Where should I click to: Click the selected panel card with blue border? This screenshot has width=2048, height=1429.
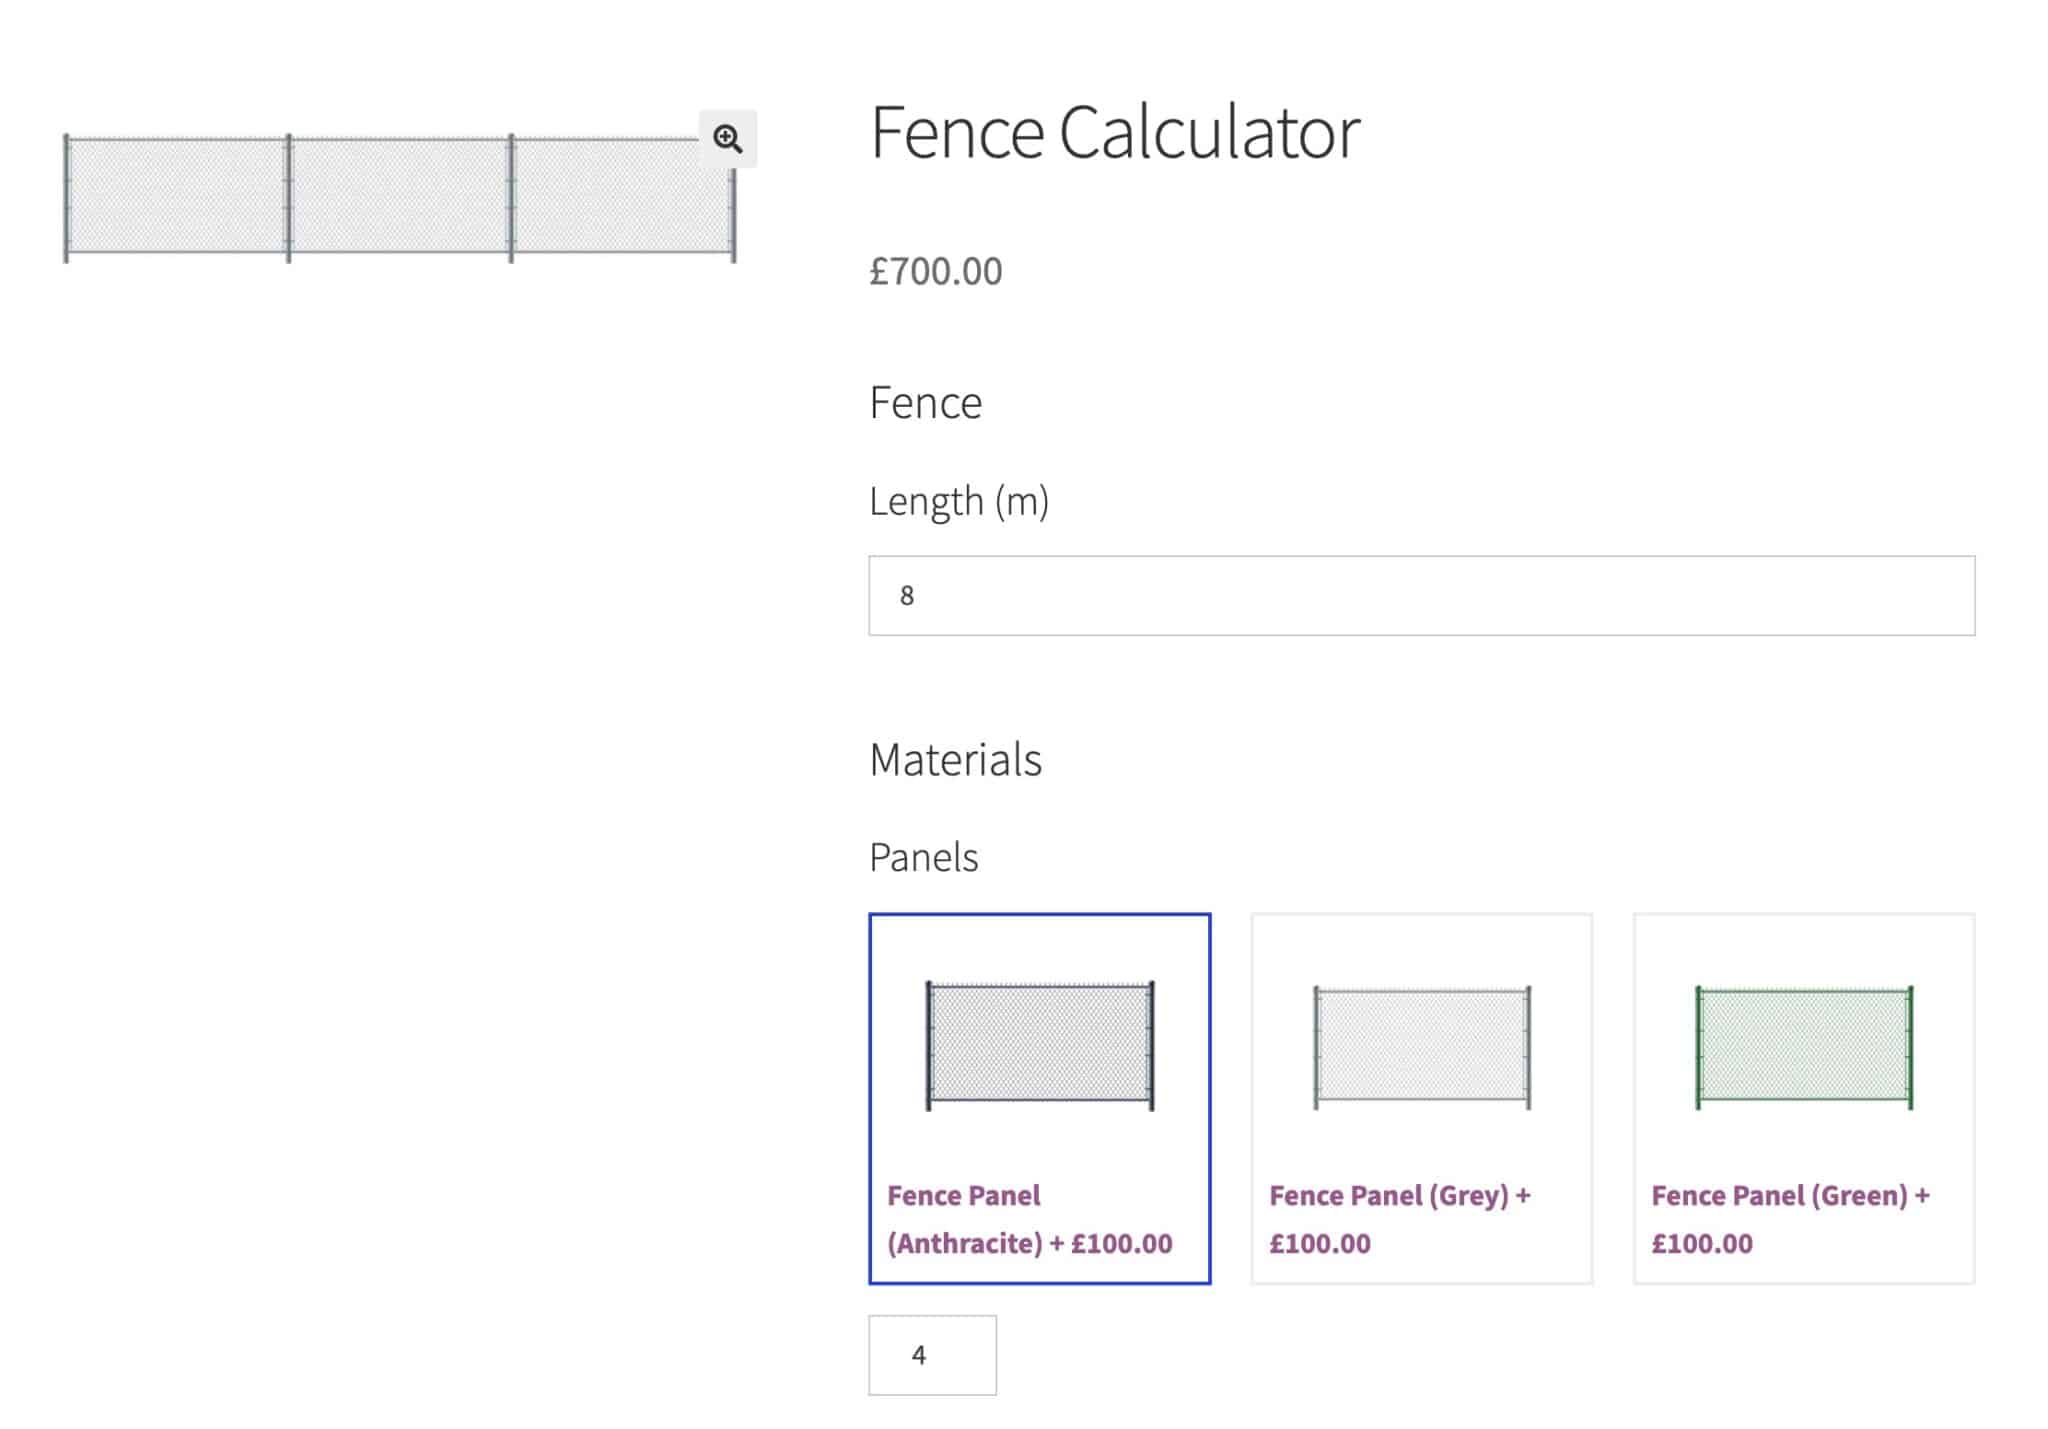(1039, 1100)
